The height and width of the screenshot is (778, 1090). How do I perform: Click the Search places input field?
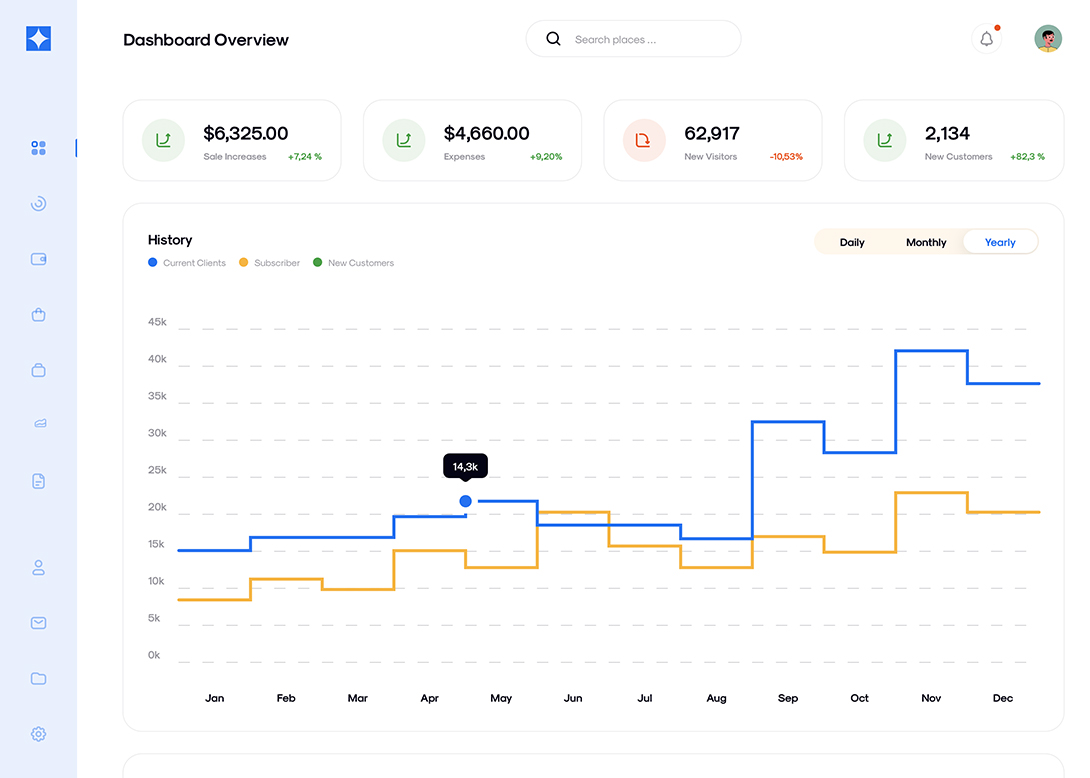point(645,40)
